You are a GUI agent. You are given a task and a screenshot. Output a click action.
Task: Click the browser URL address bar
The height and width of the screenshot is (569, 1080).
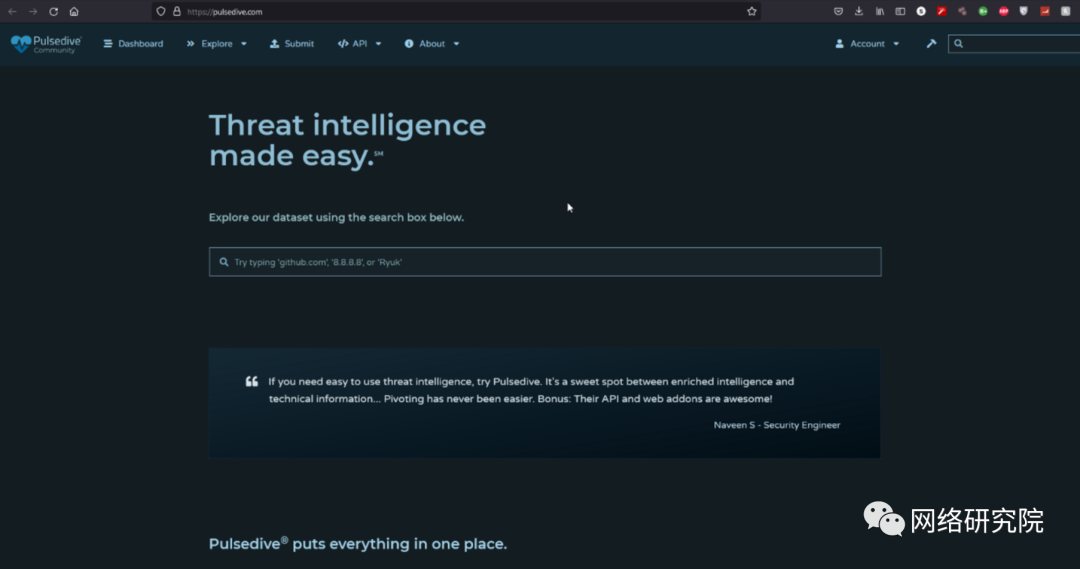(456, 12)
